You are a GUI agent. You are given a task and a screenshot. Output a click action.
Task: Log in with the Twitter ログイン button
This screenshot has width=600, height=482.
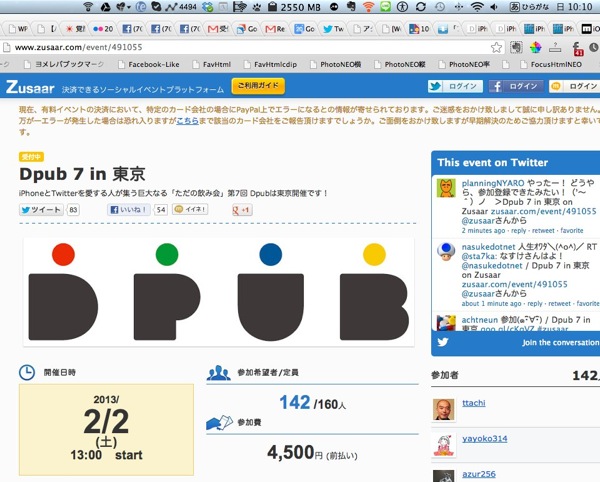(455, 86)
